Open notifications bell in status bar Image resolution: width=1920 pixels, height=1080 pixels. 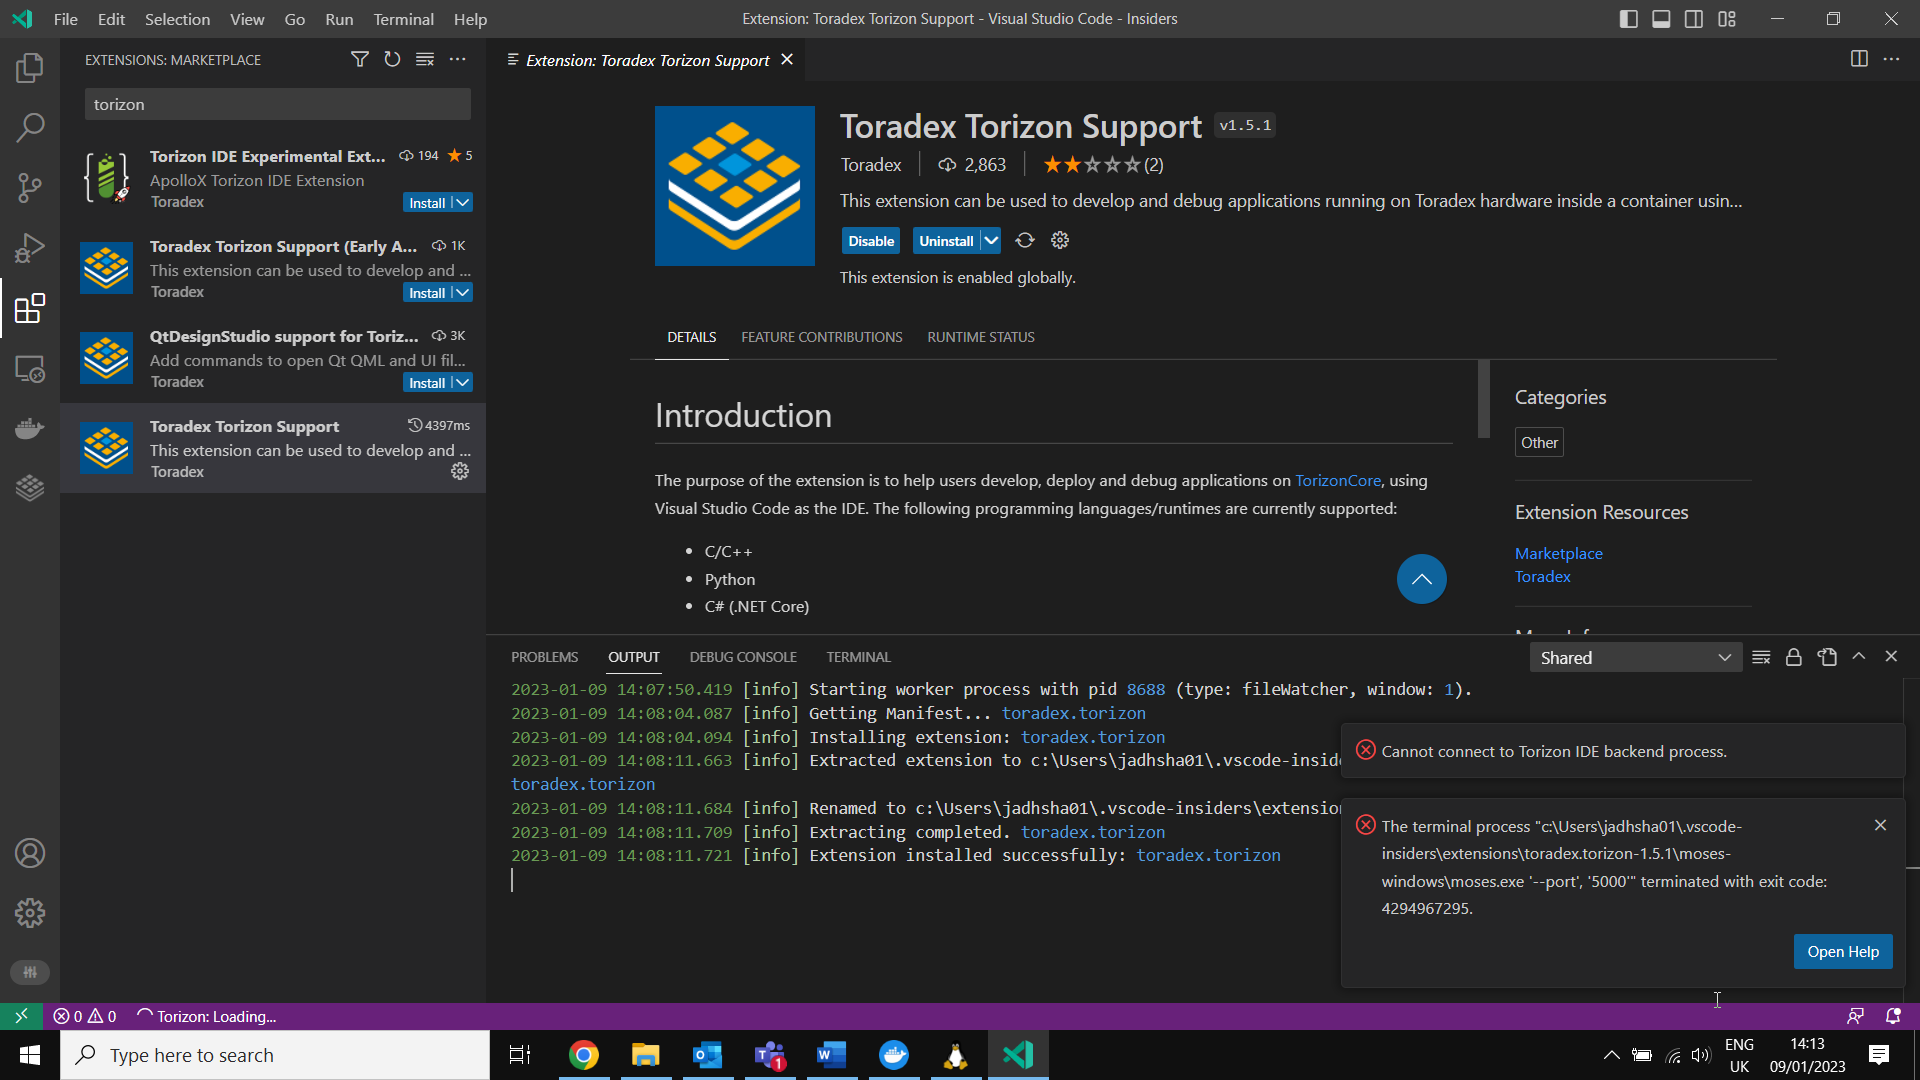[x=1893, y=1016]
